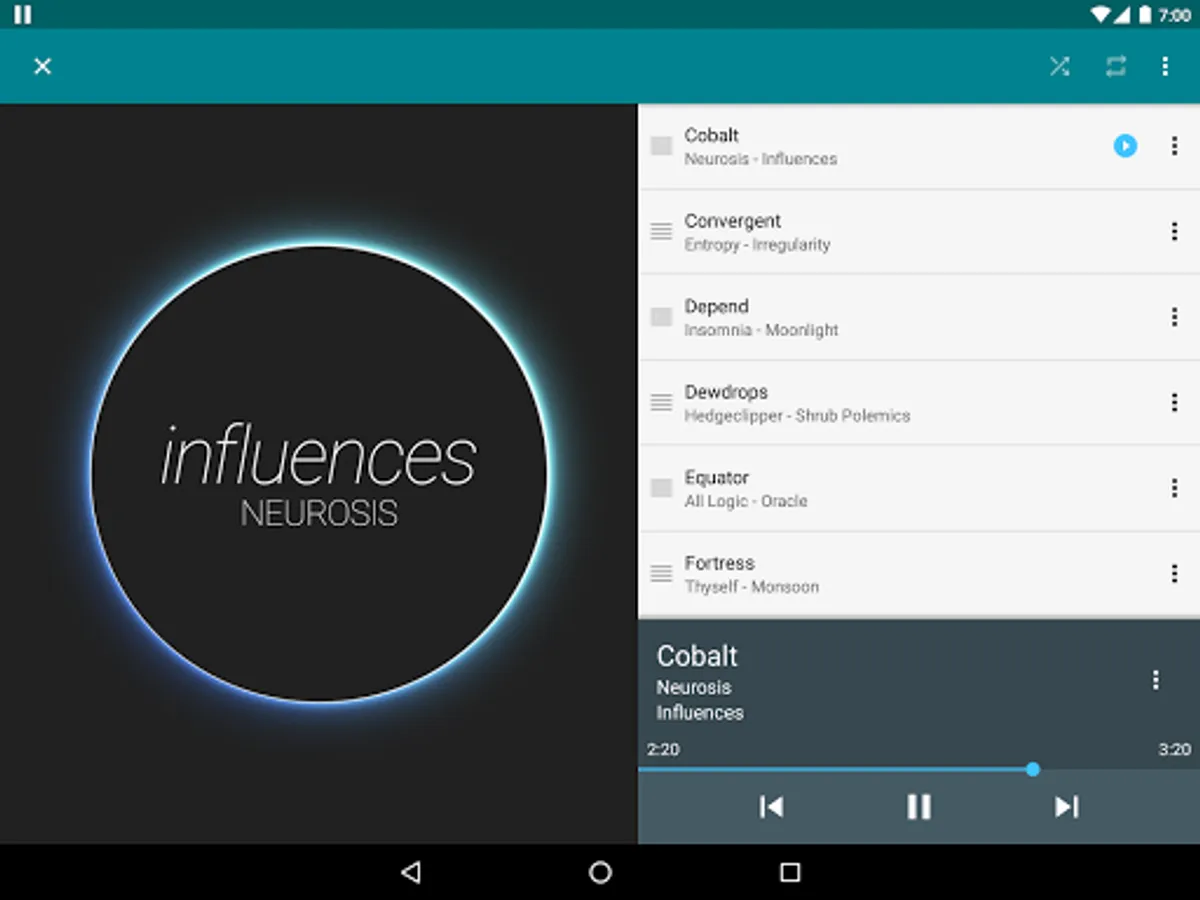Click the 7:00 clock in status bar
The image size is (1200, 900).
coord(1174,15)
